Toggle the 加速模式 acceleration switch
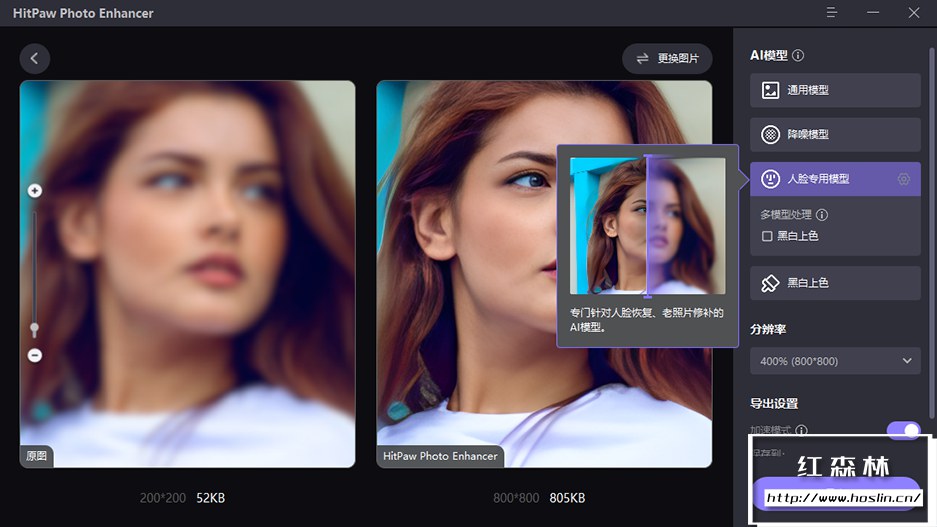 click(903, 430)
